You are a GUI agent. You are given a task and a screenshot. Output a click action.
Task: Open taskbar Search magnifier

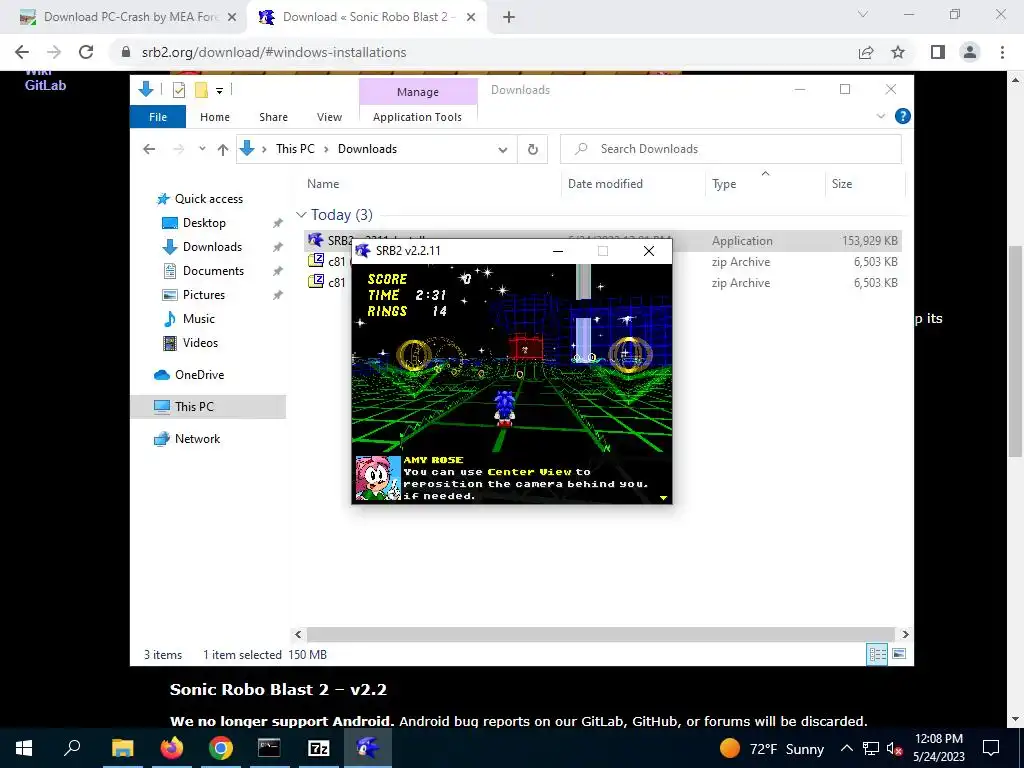click(x=72, y=748)
